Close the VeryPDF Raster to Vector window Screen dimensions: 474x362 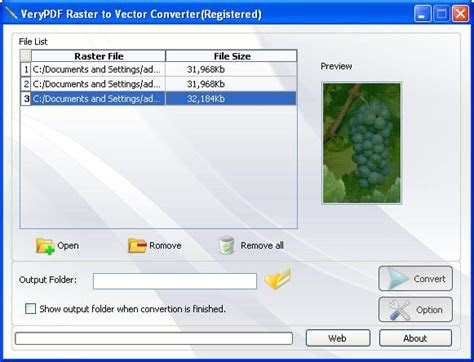tap(460, 14)
